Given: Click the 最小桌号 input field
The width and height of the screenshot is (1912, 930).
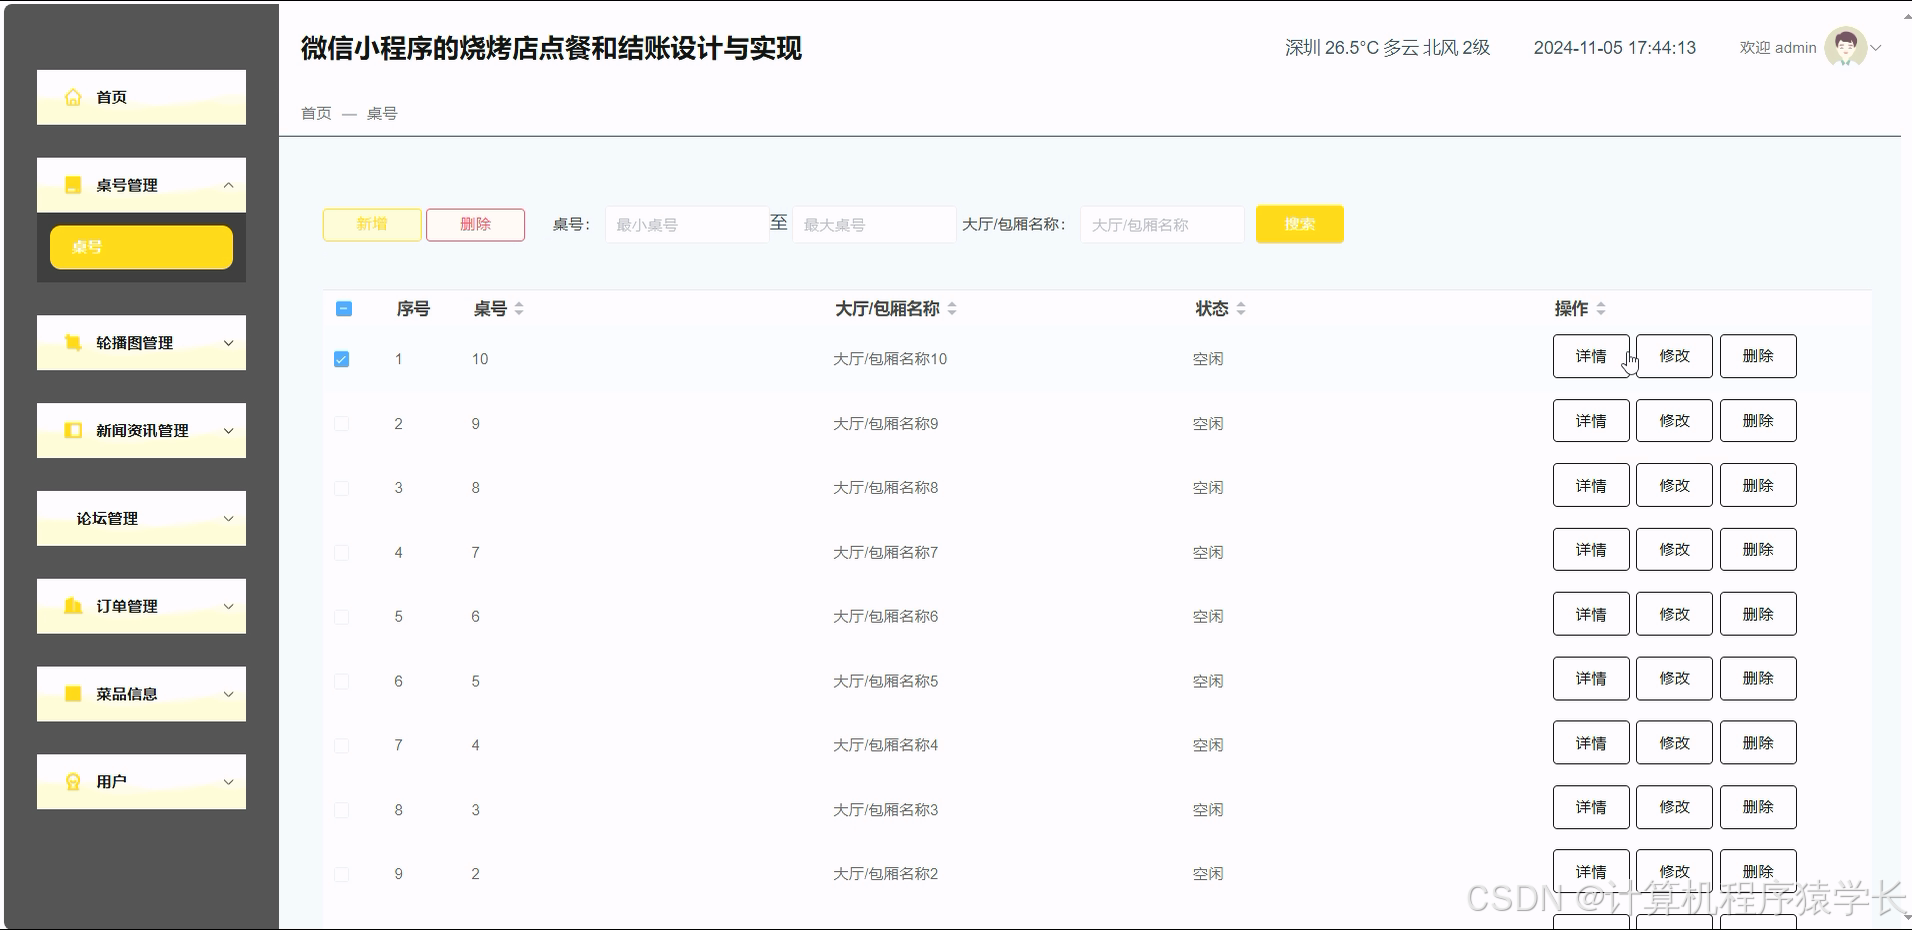Looking at the screenshot, I should (x=686, y=224).
